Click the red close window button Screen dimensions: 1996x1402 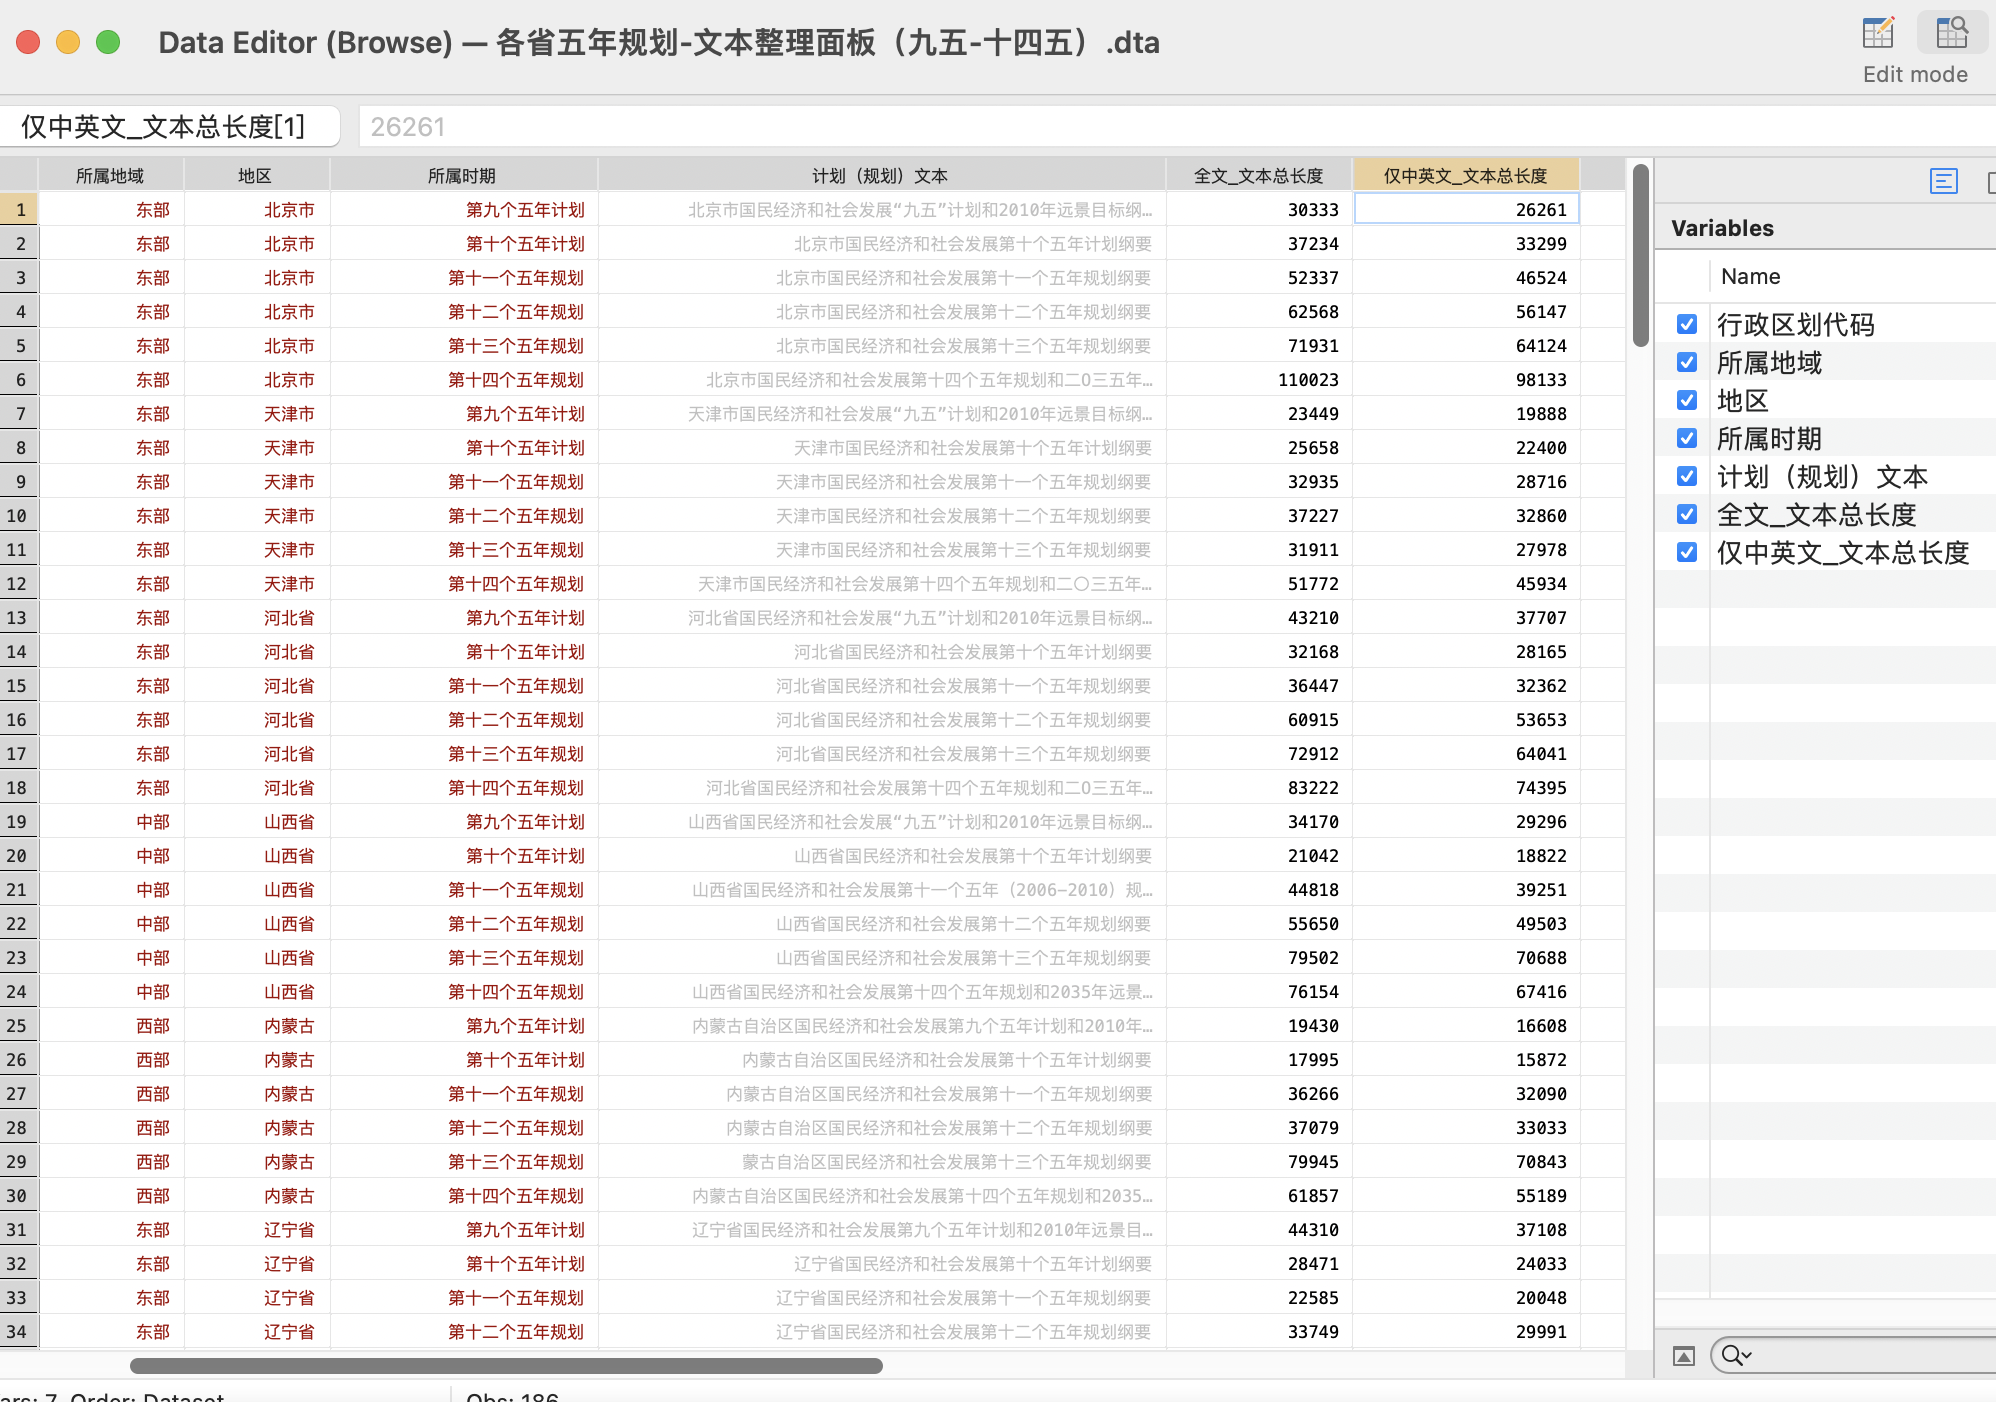tap(28, 42)
